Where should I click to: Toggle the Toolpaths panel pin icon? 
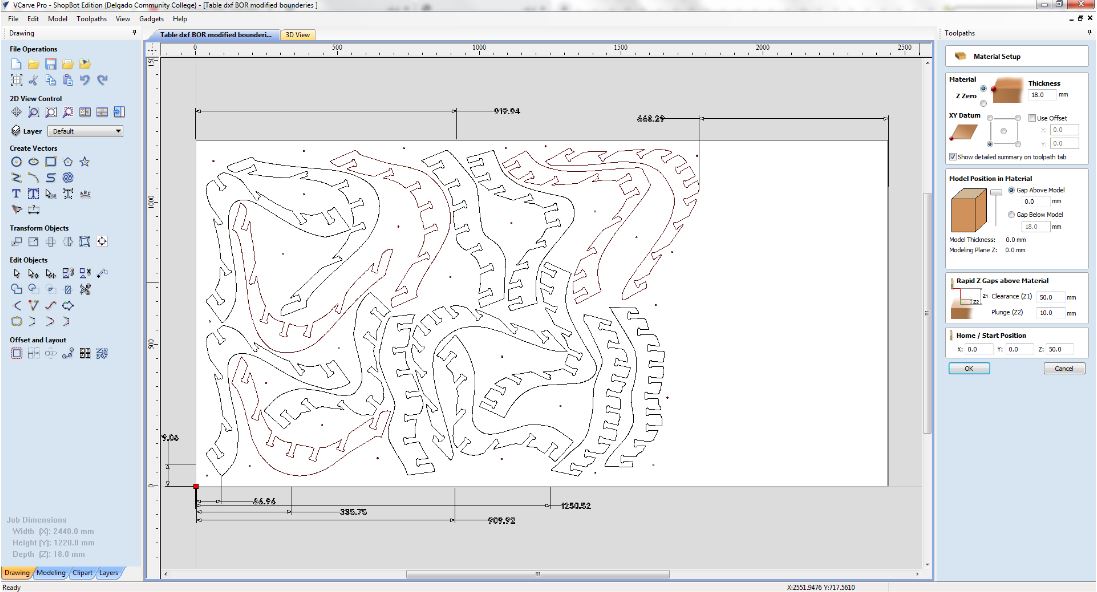1089,33
